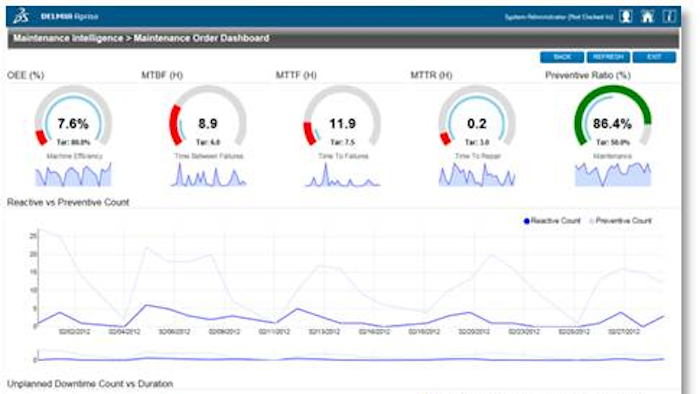The image size is (700, 394).
Task: Click Maintenance Intelligence breadcrumb link
Action: 68,38
